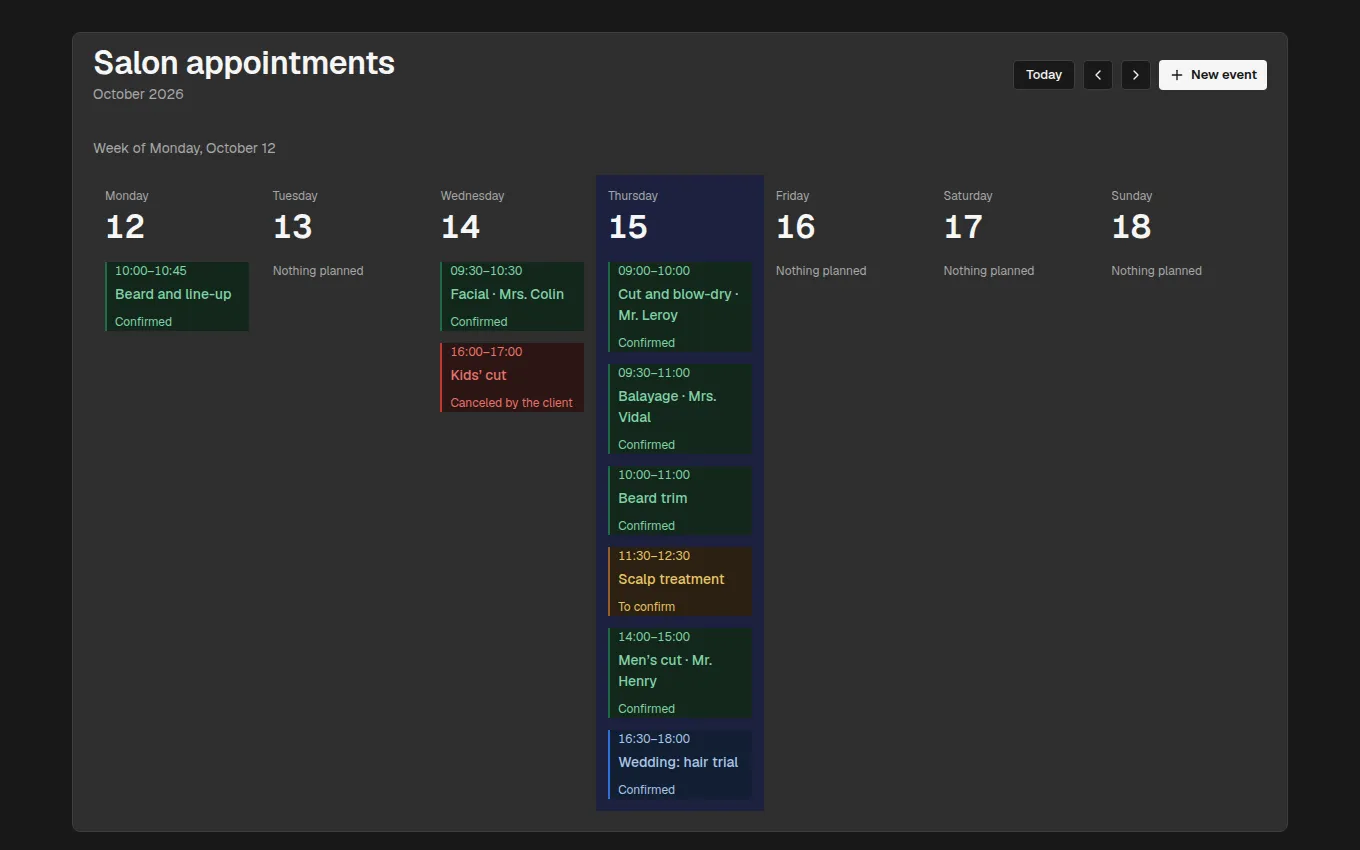
Task: Jump to Today
Action: pos(1044,75)
